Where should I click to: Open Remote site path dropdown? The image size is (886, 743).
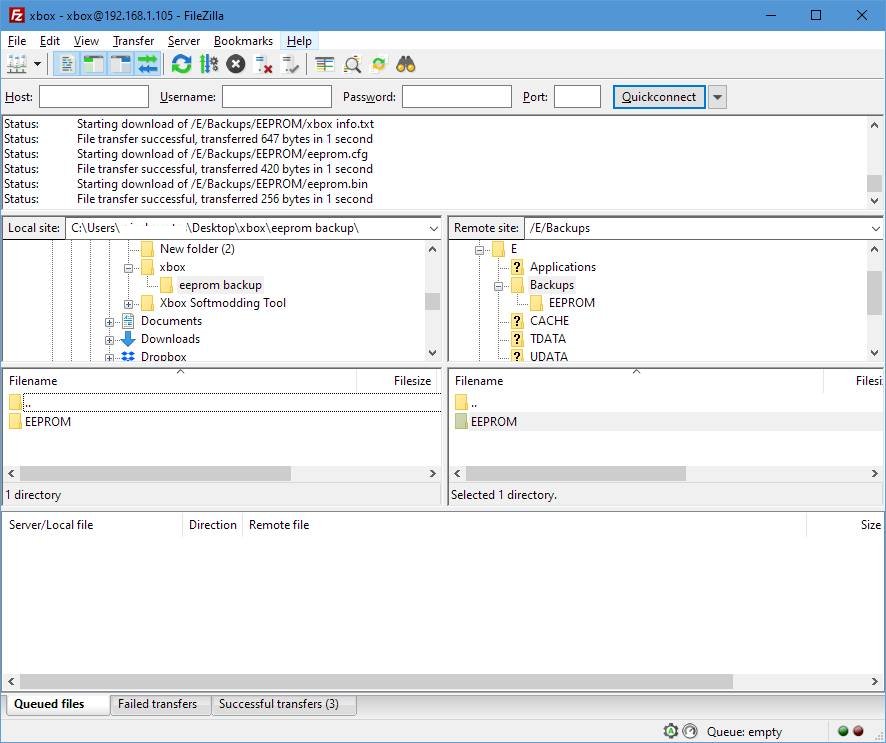tap(875, 228)
